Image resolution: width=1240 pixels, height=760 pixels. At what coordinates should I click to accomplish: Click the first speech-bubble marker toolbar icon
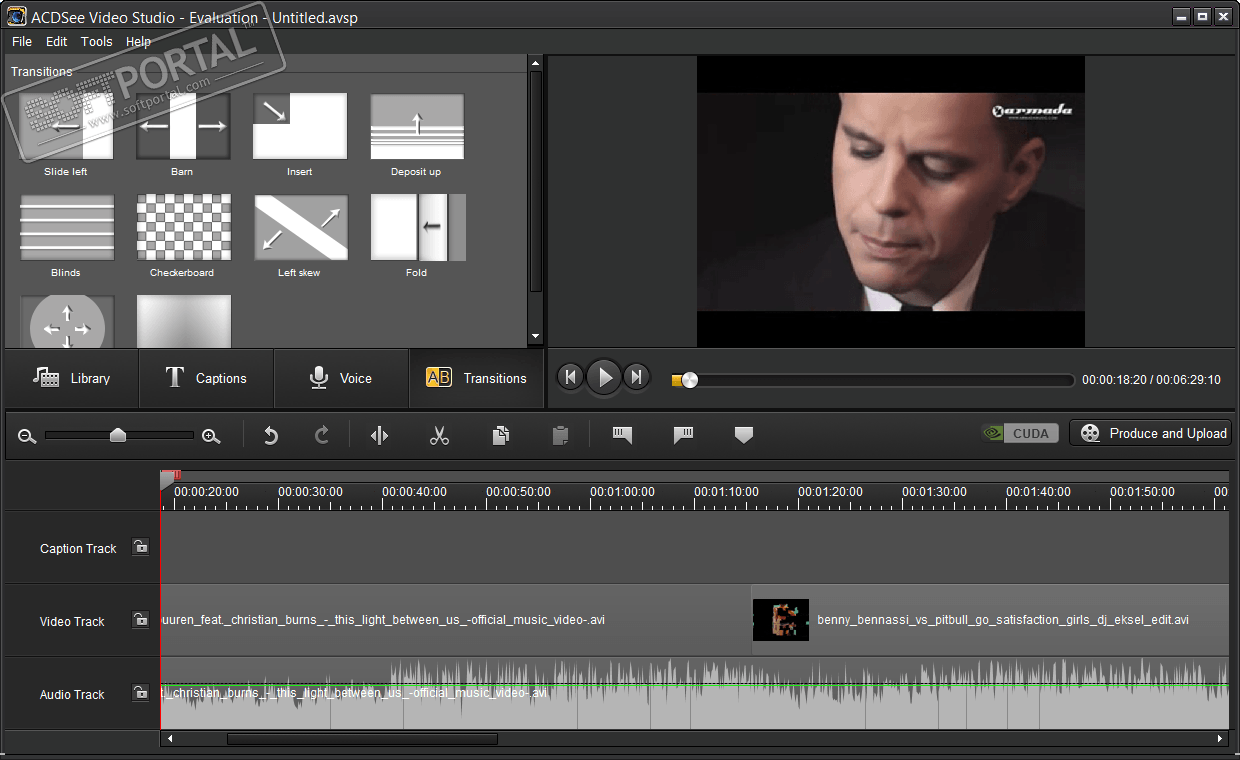(622, 435)
